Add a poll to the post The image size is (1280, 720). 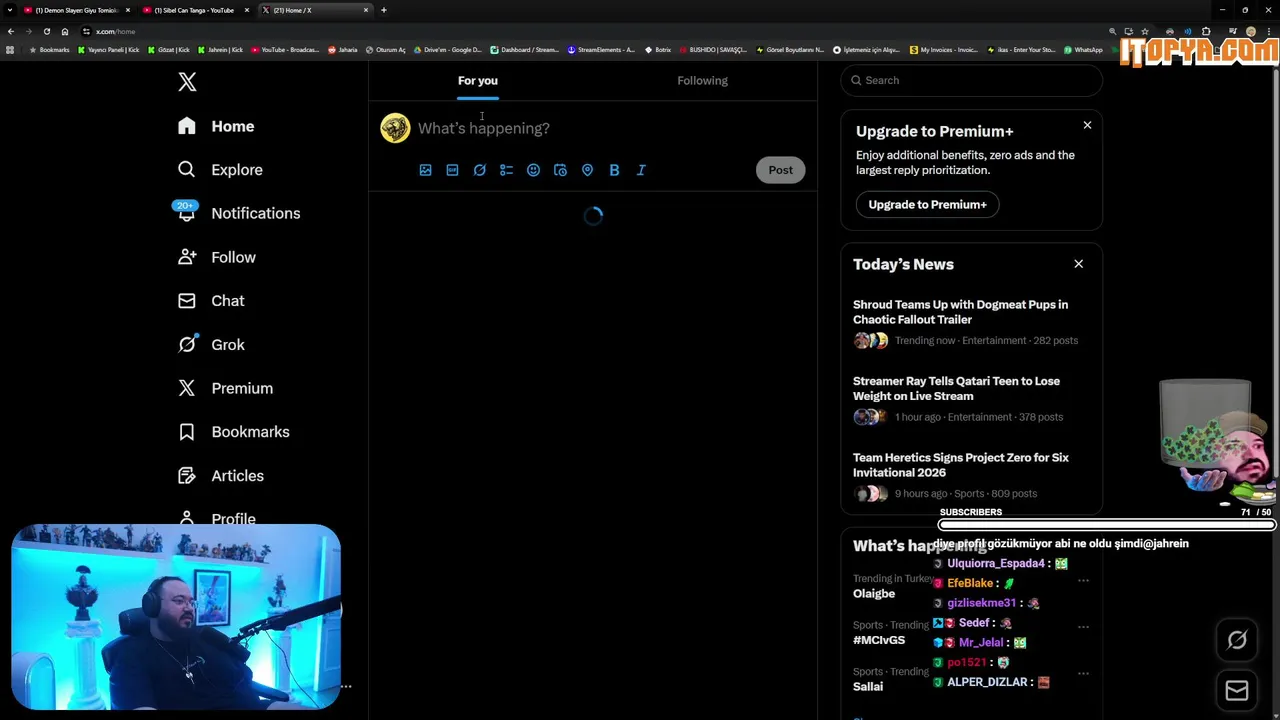click(x=506, y=170)
